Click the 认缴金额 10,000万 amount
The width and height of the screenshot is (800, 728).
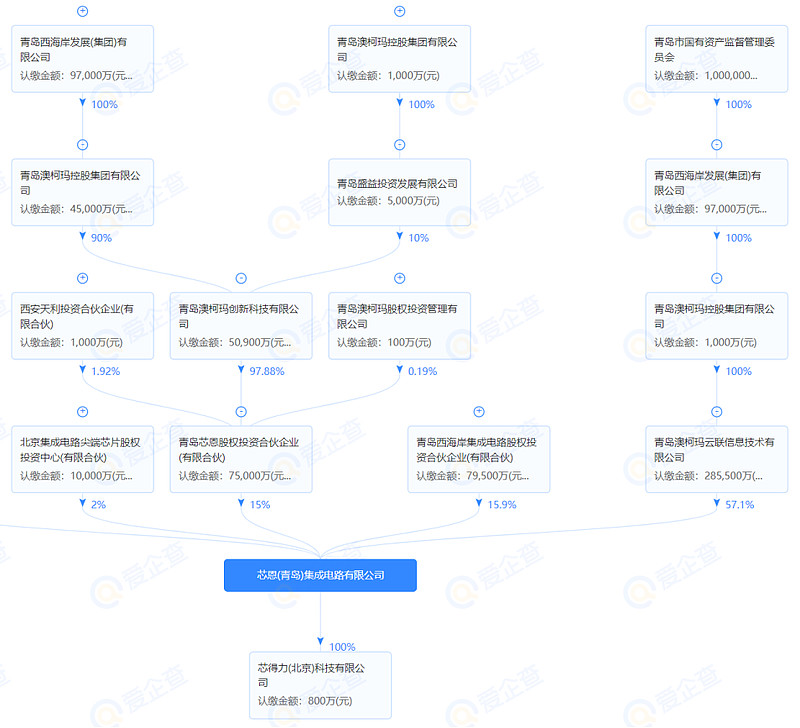click(76, 476)
